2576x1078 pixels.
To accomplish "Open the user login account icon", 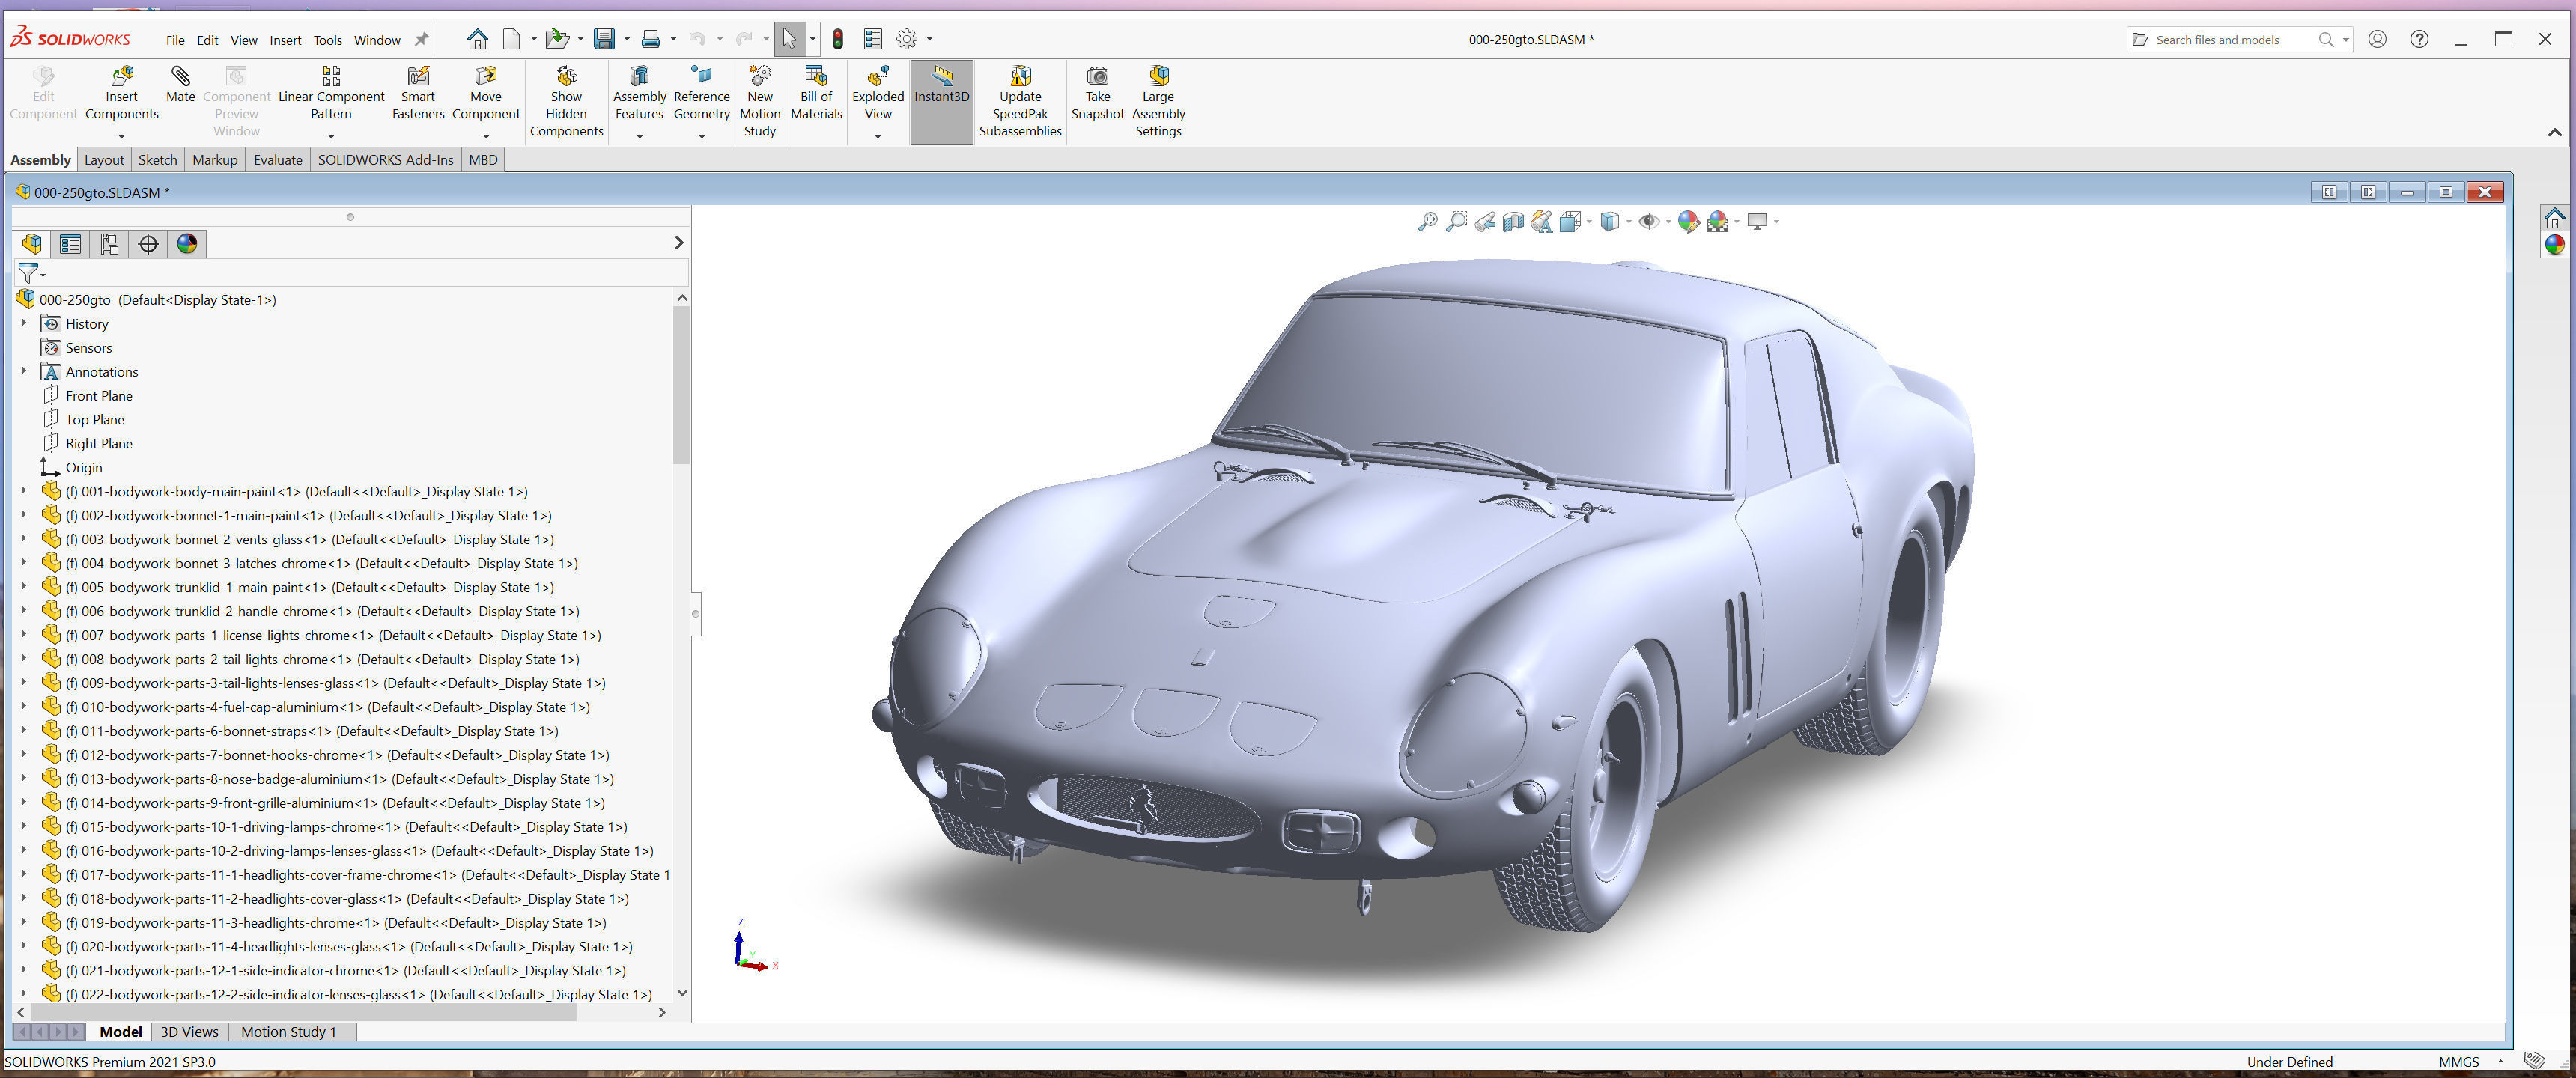I will tap(2378, 39).
